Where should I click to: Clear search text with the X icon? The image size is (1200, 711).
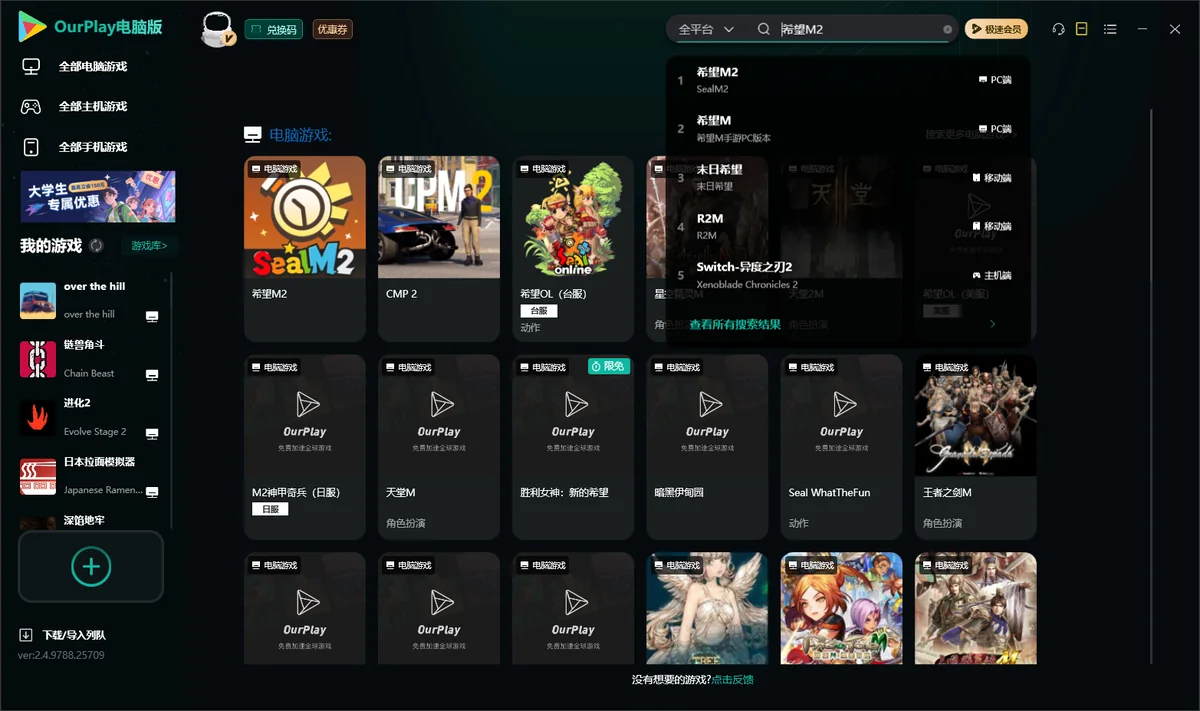(x=948, y=30)
